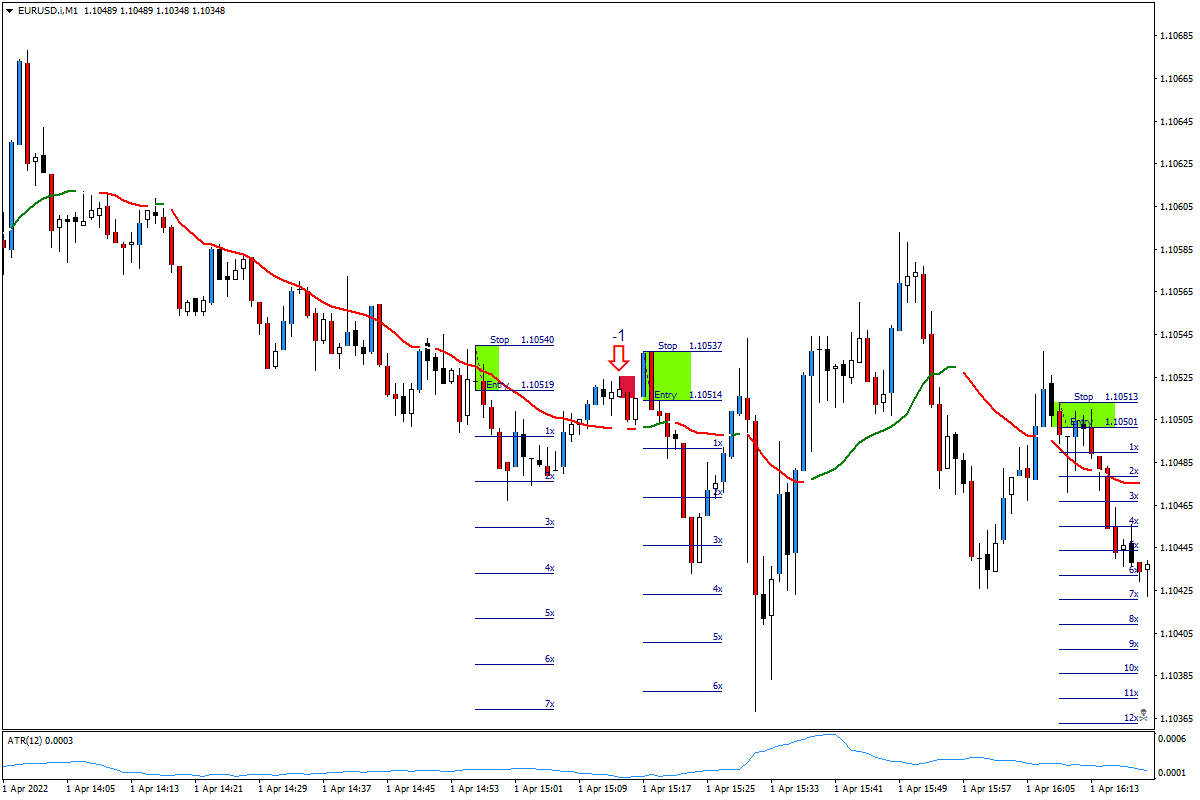This screenshot has width=1200, height=800.
Task: Select the red downward arrow marker labeled -1
Action: point(619,356)
